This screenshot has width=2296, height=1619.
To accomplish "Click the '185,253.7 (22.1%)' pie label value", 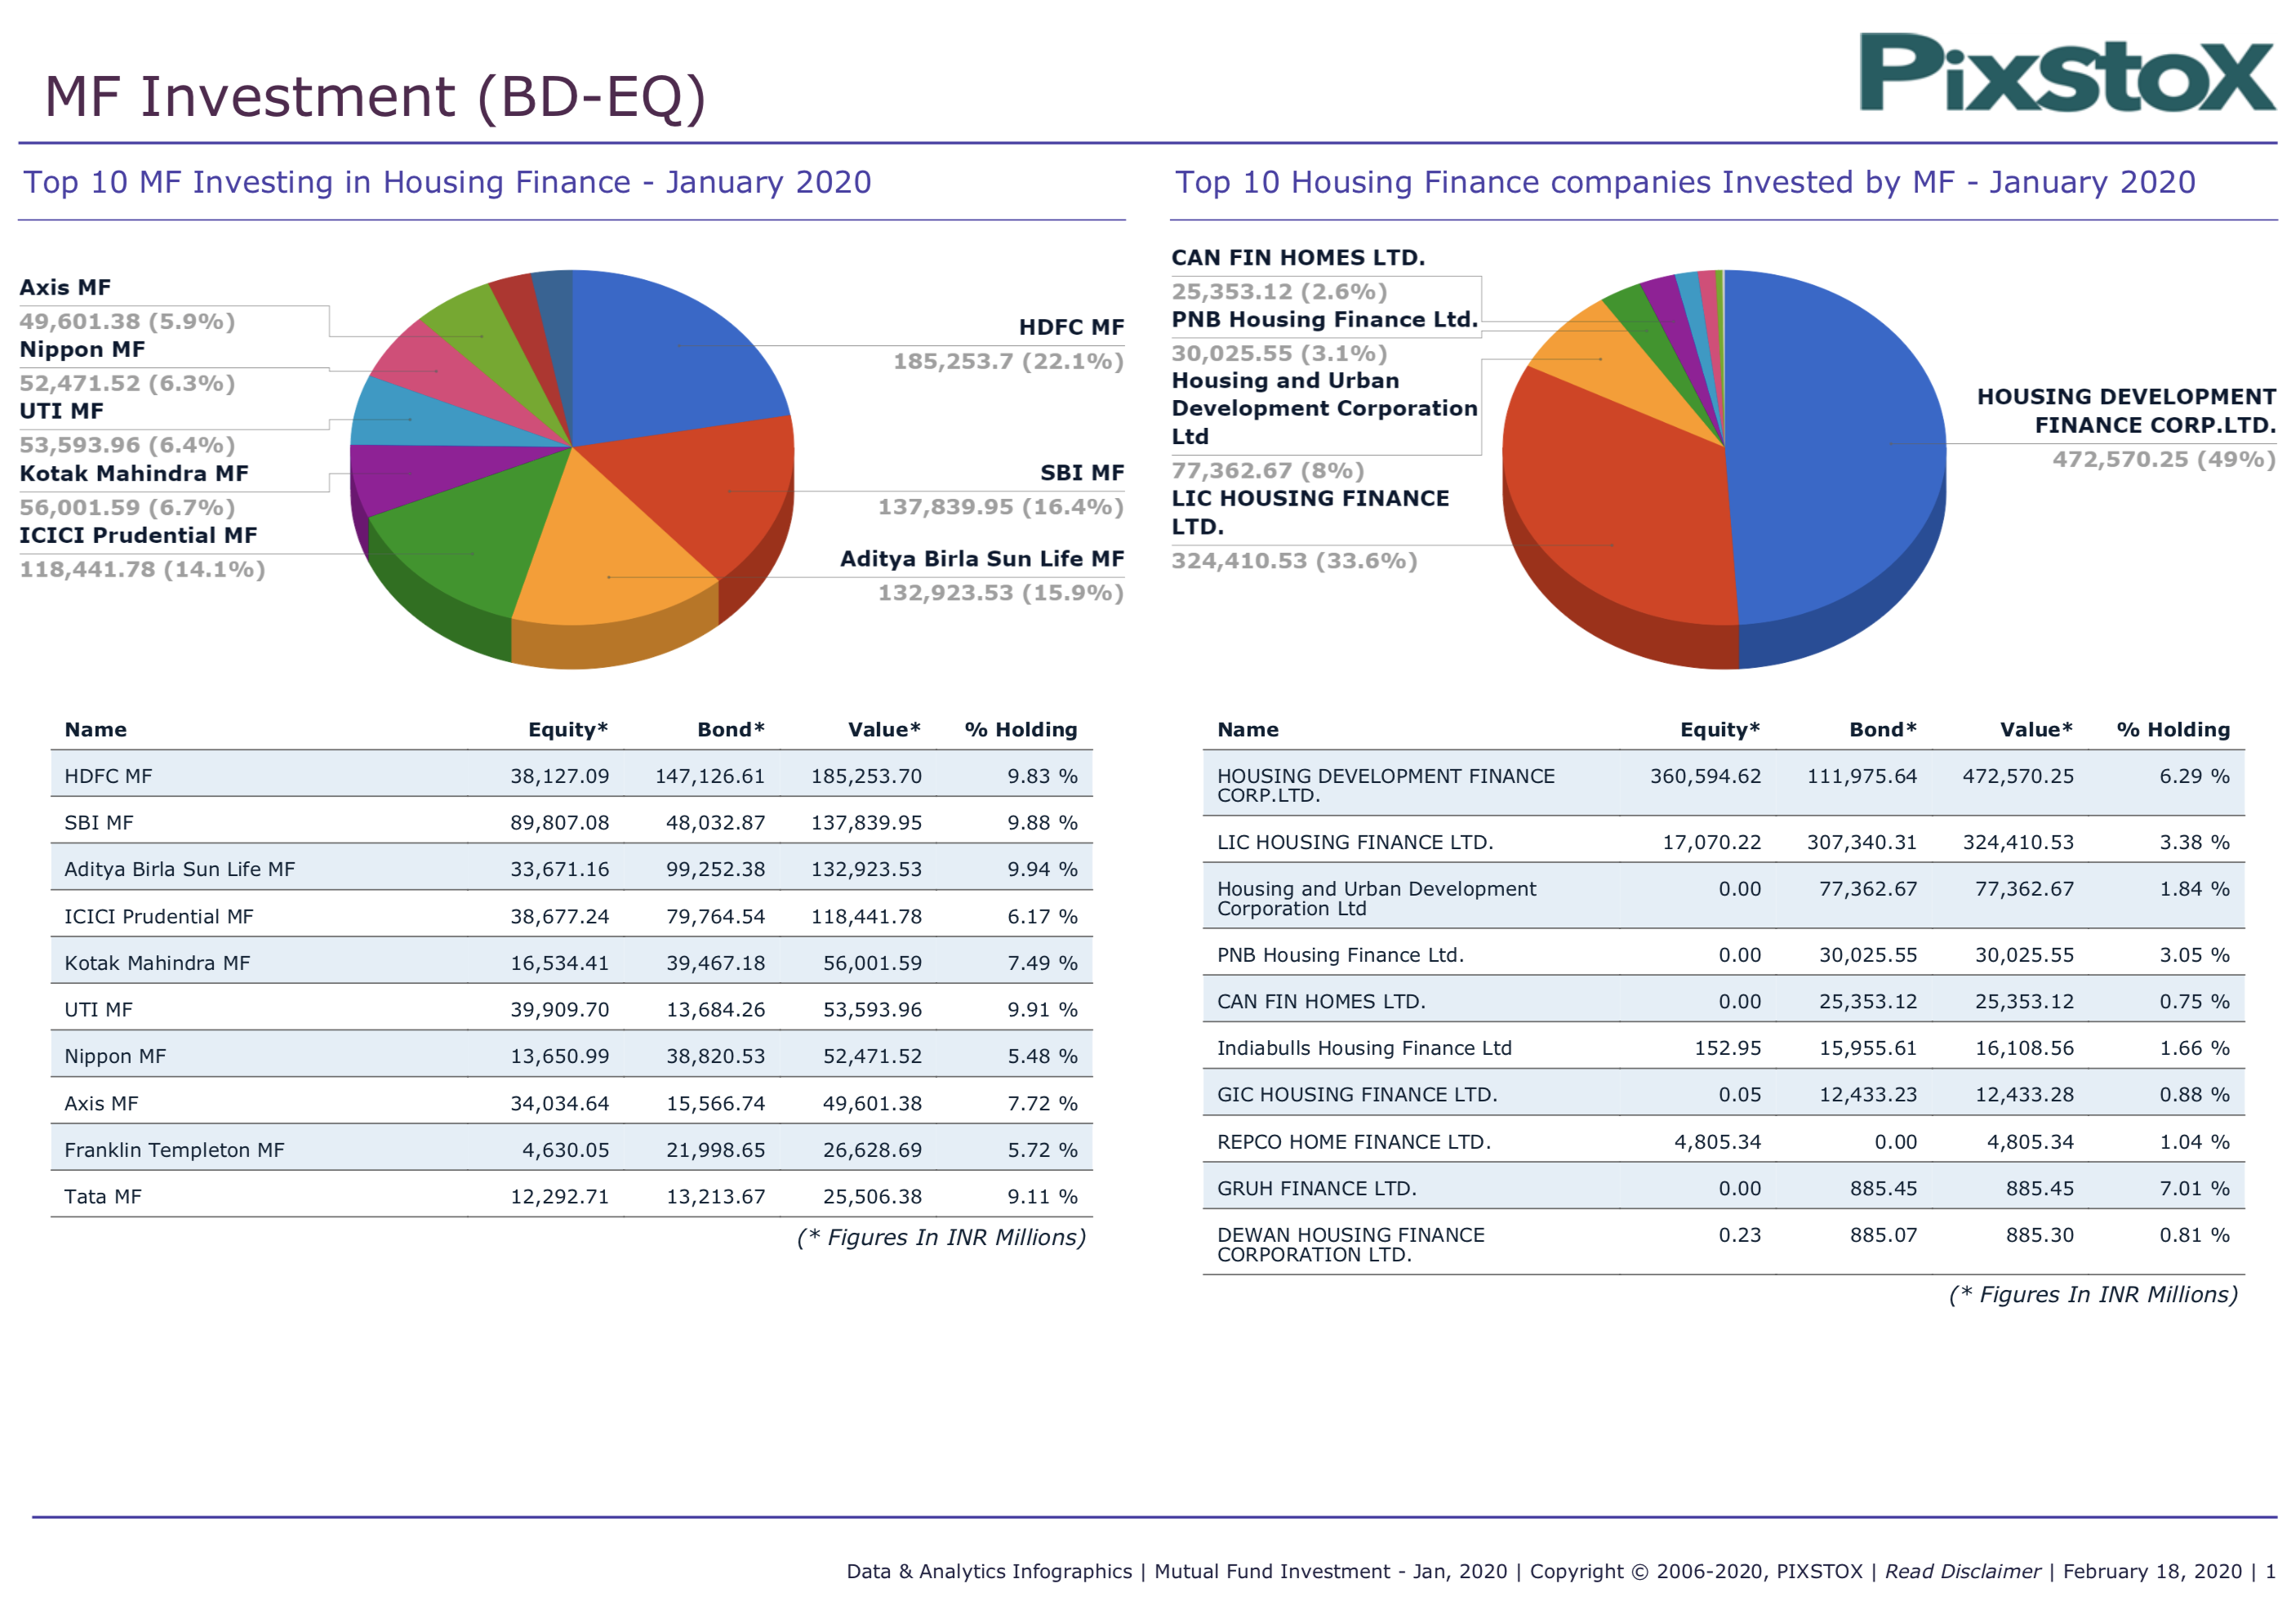I will pos(1008,361).
